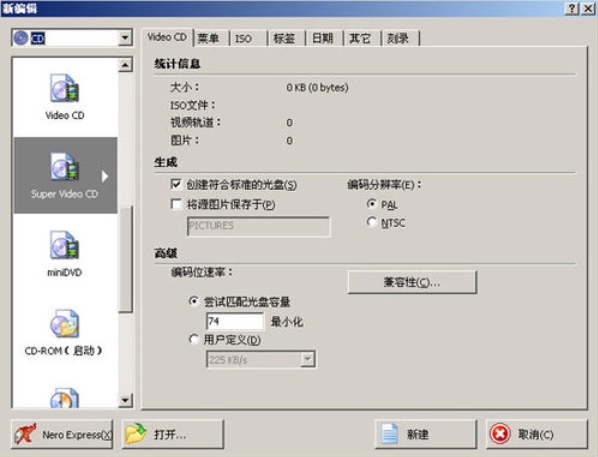Click the disc capacity field showing 74
The height and width of the screenshot is (457, 598).
(235, 321)
